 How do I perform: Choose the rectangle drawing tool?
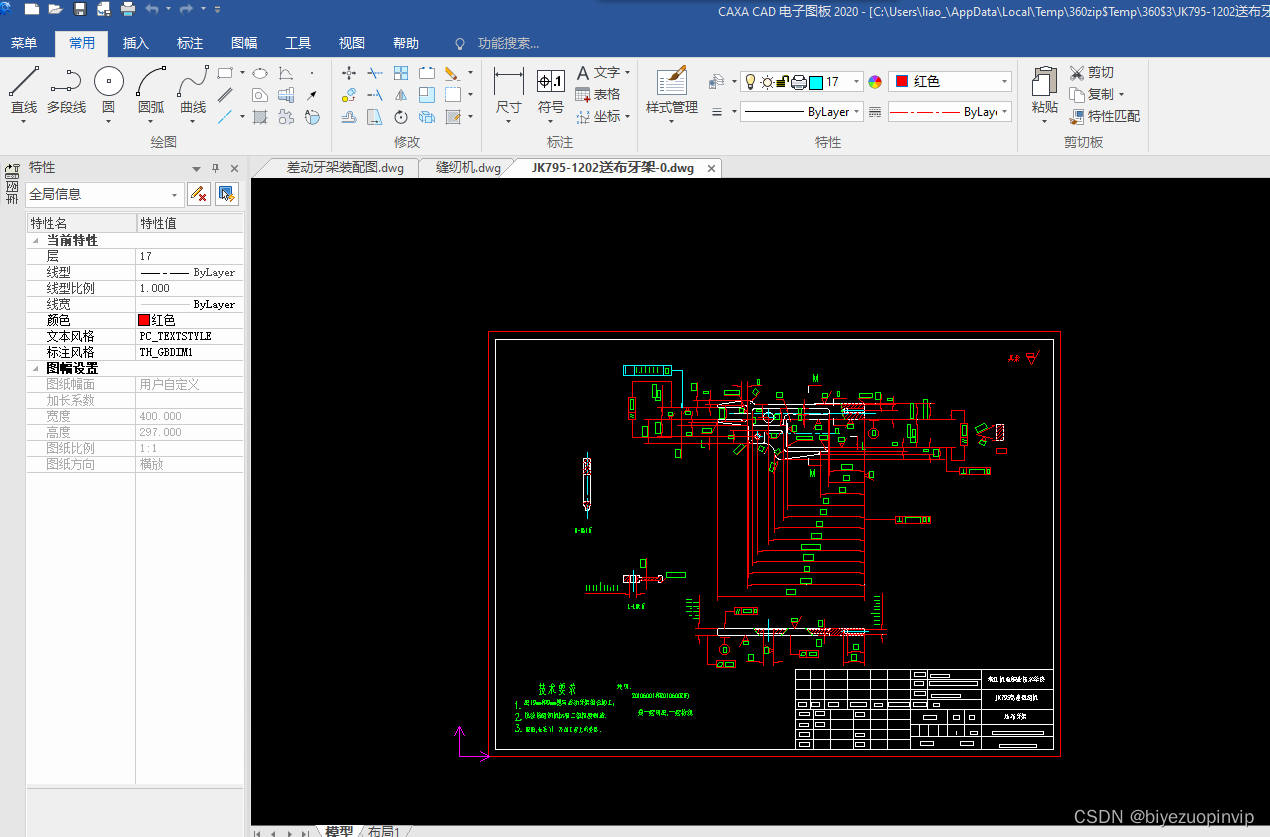[x=226, y=73]
